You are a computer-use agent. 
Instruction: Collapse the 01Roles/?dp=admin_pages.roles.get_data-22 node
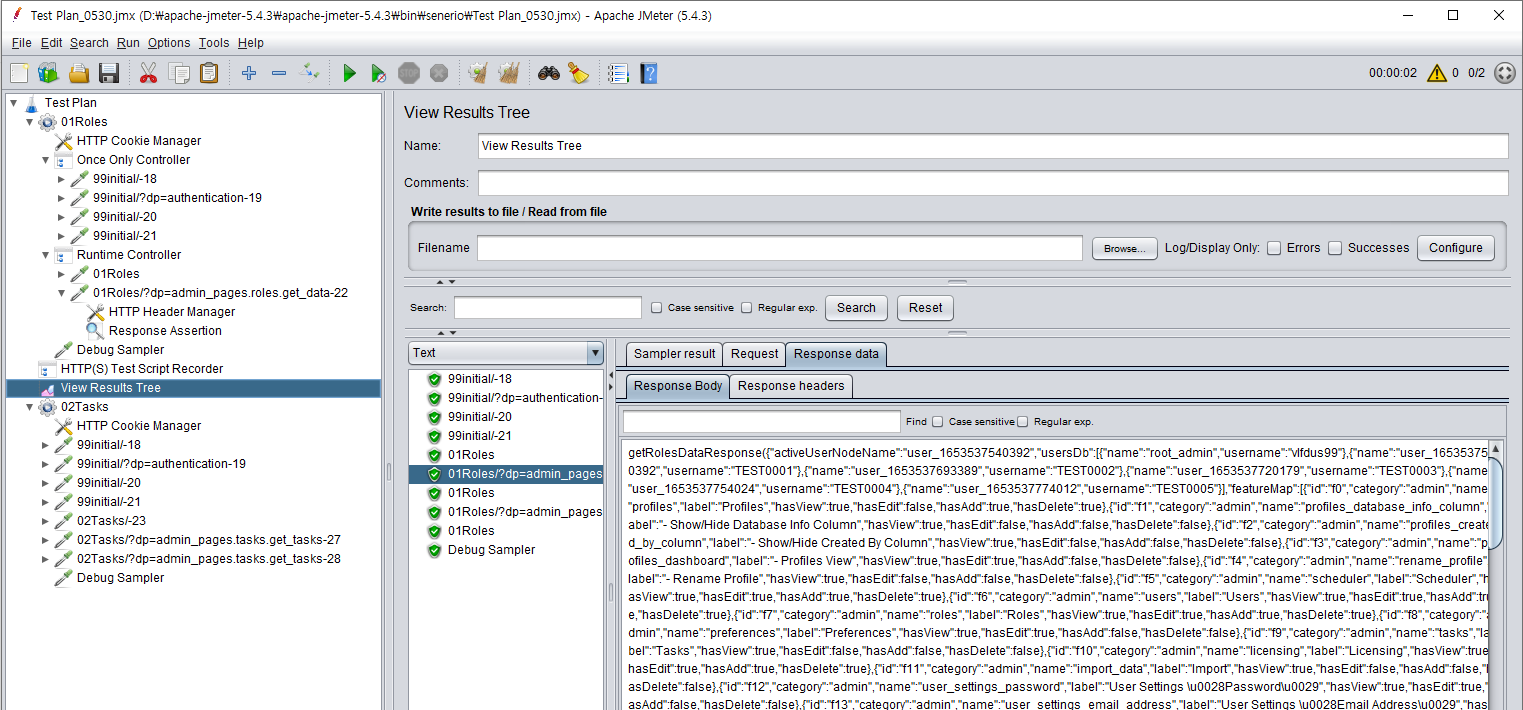click(61, 293)
